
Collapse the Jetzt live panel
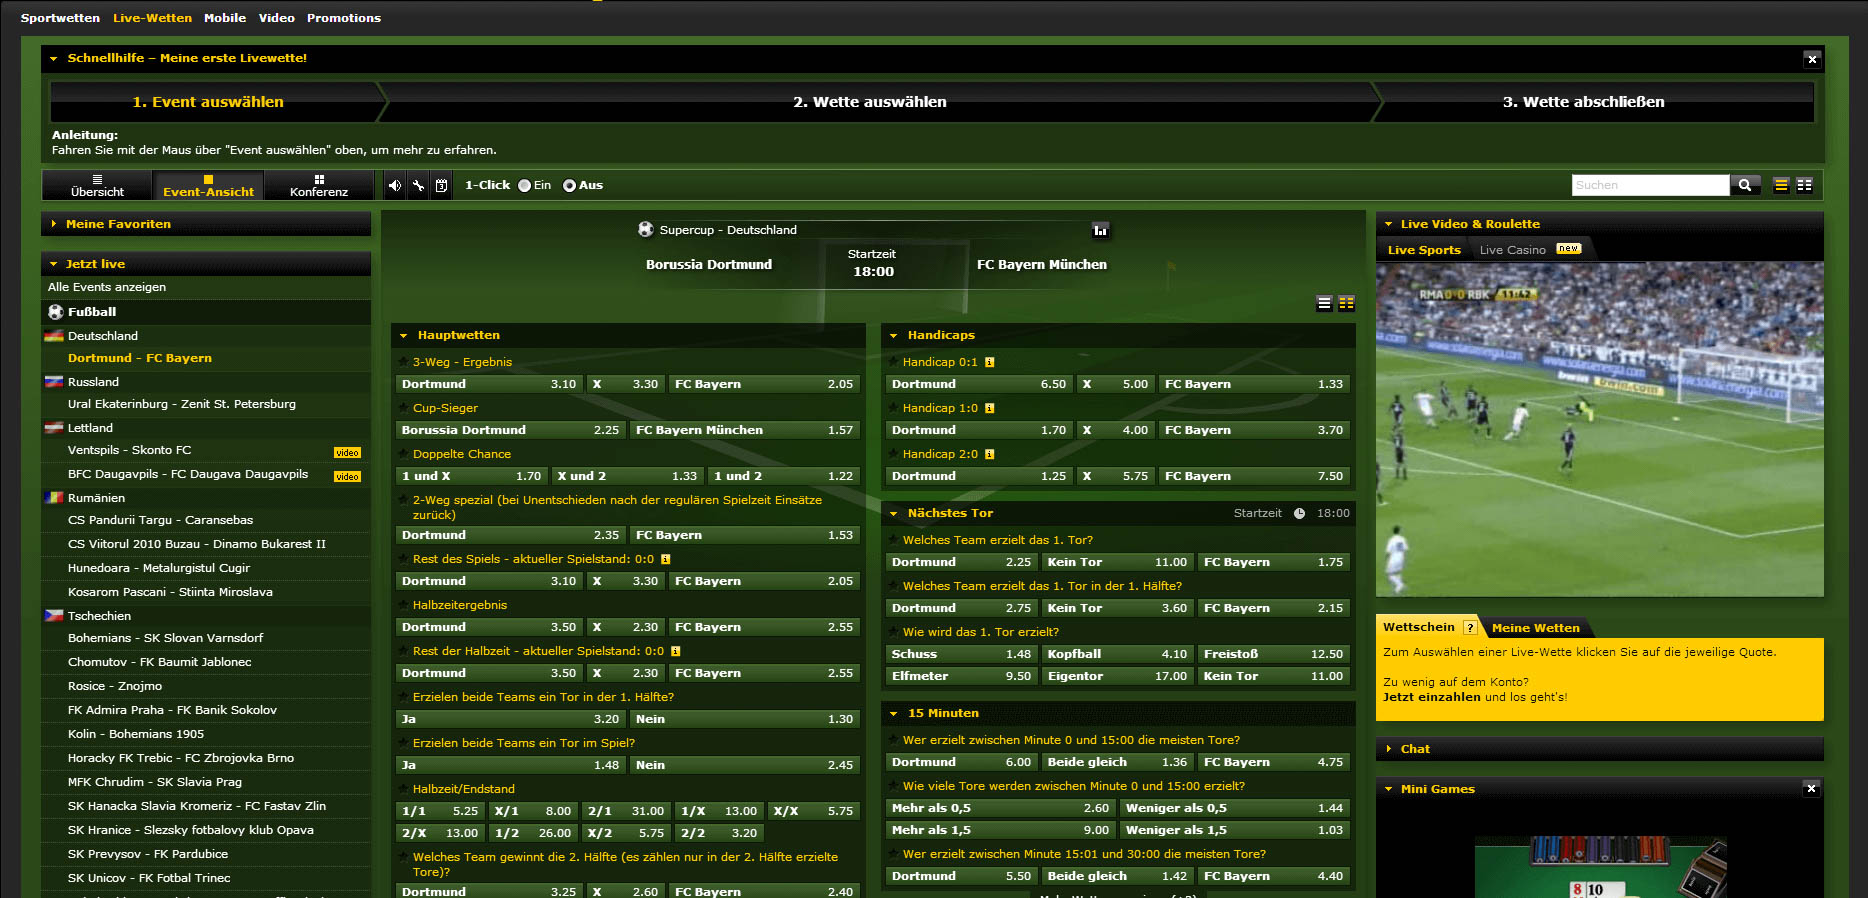coord(53,264)
